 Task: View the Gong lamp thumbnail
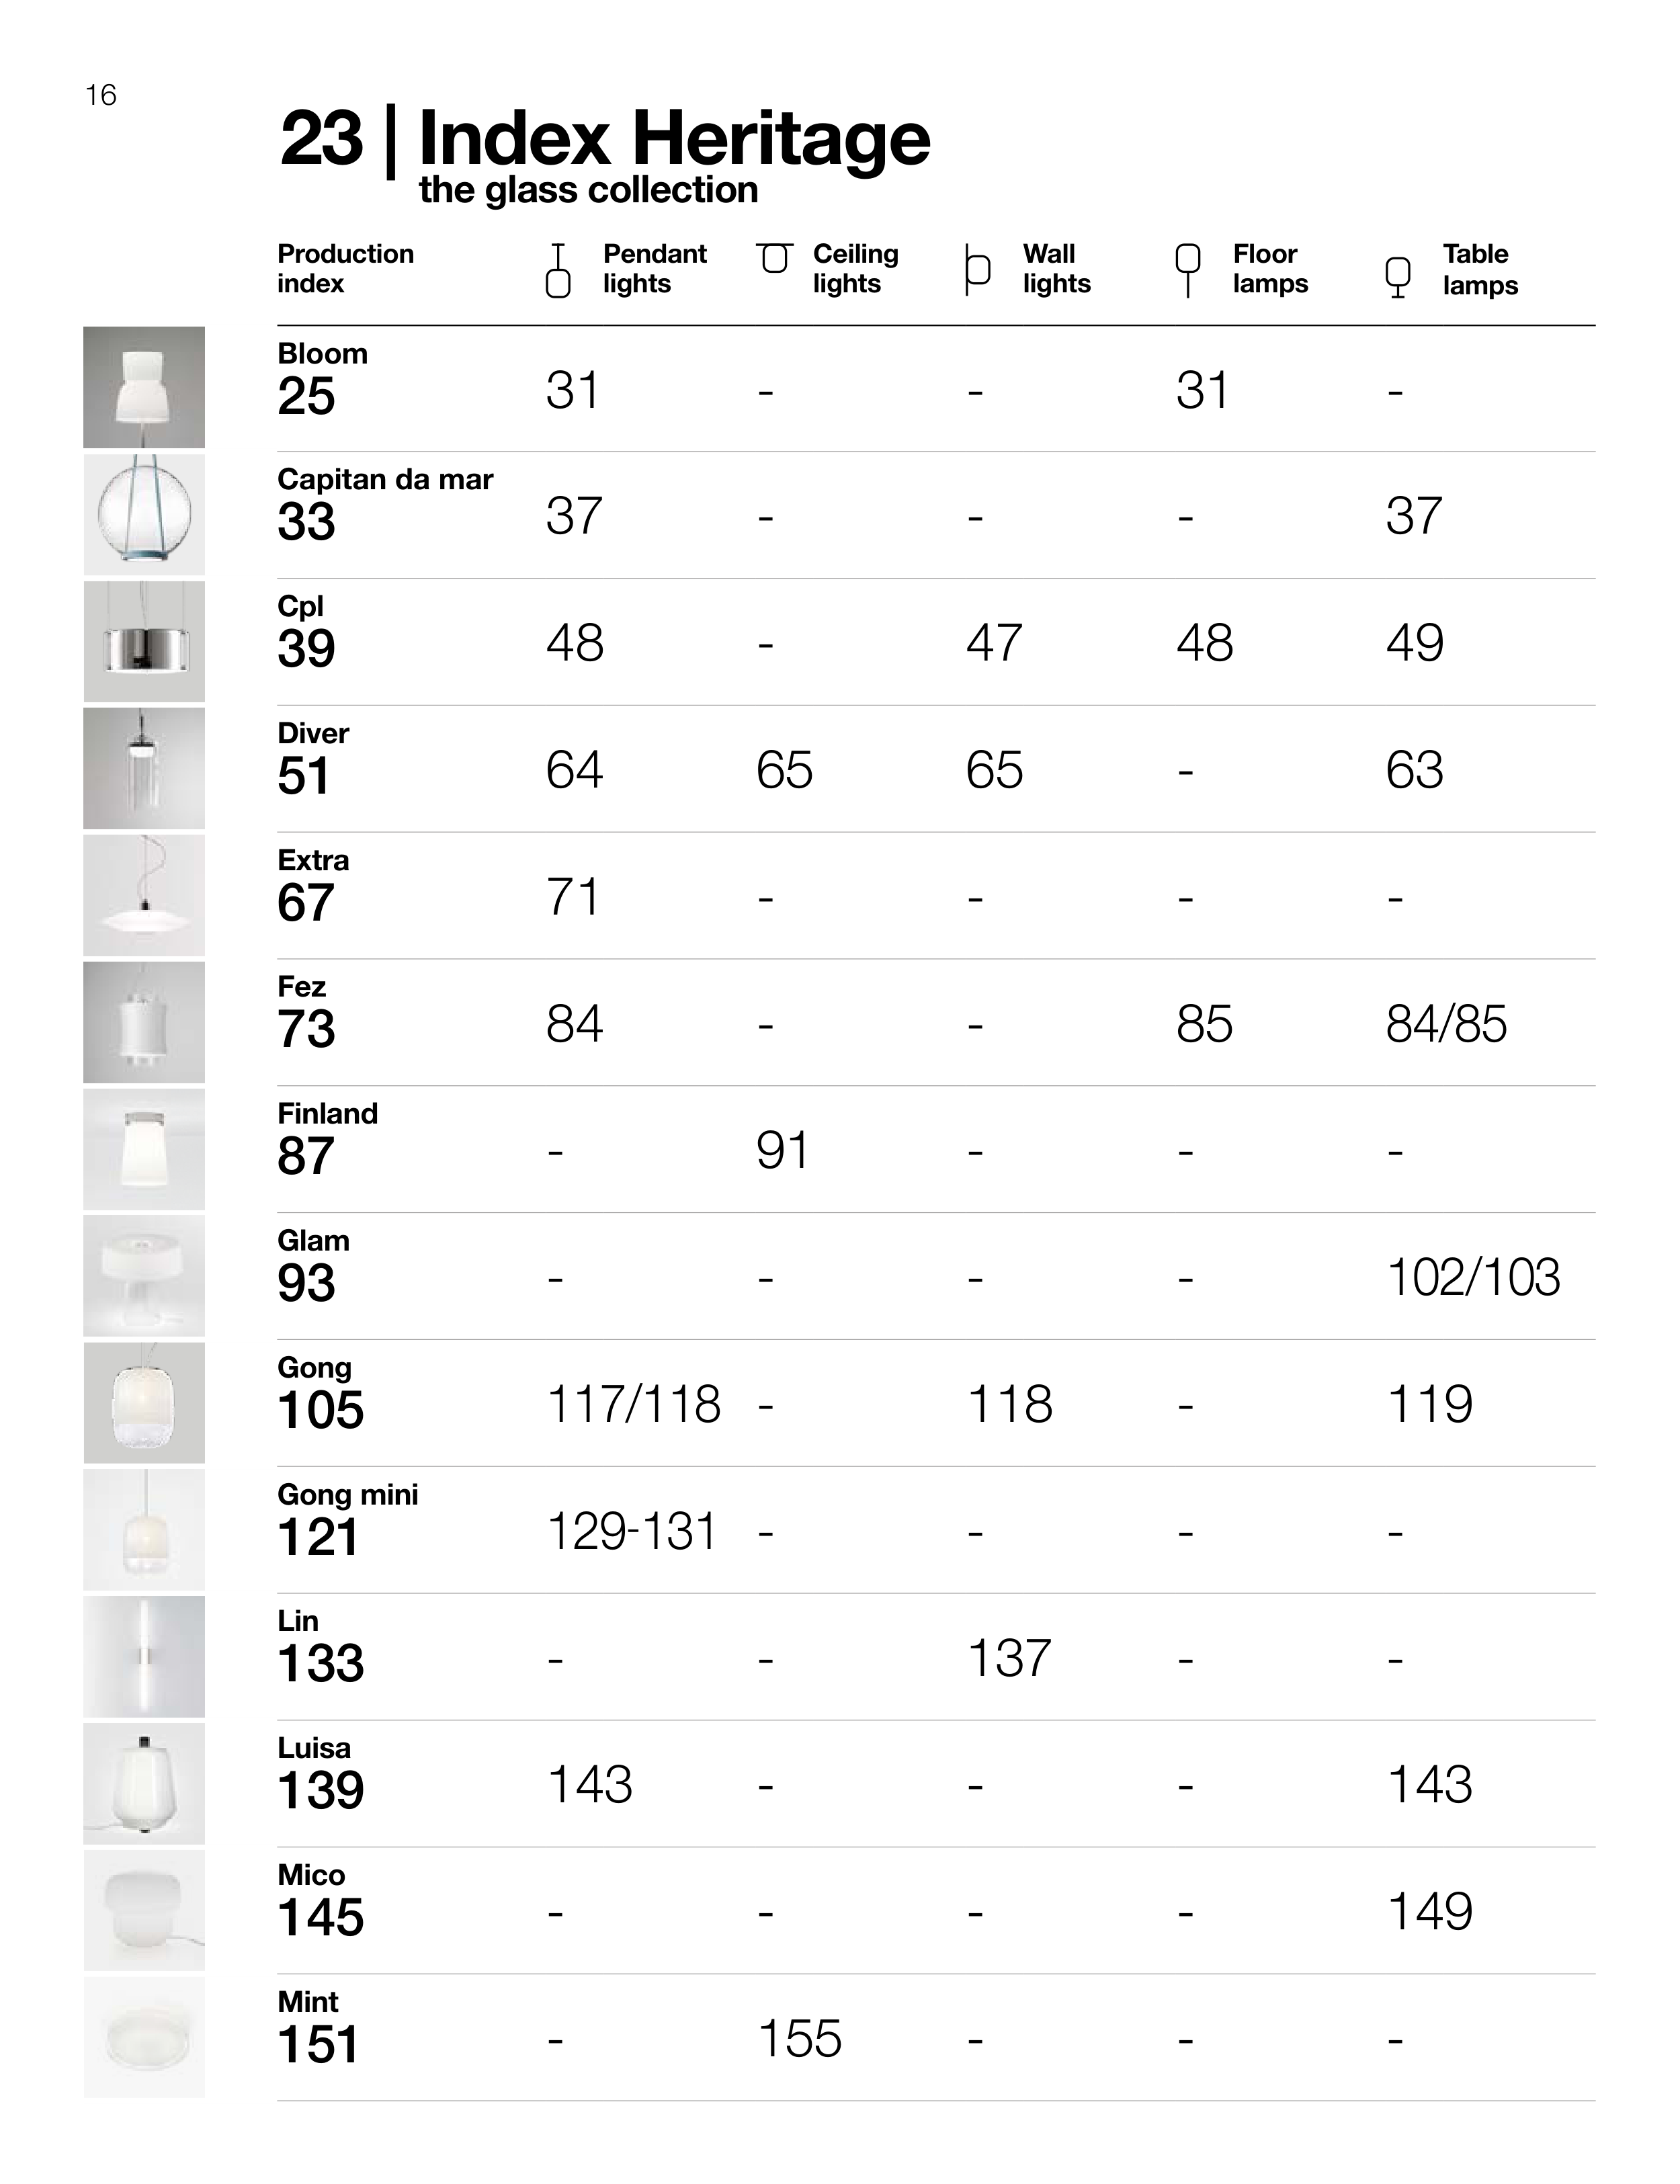[x=144, y=1403]
